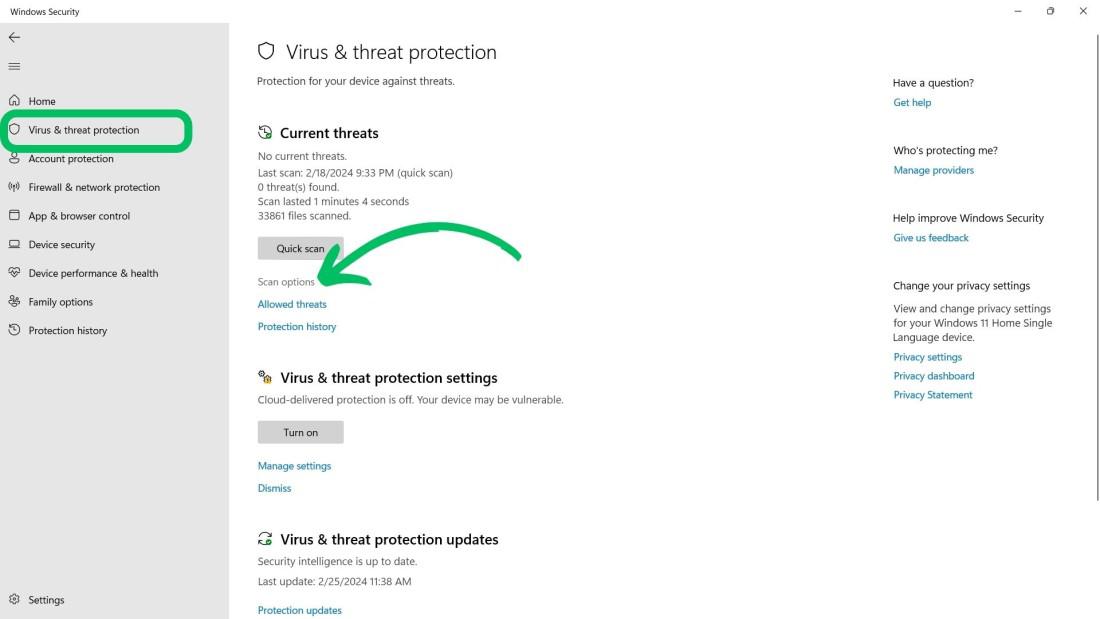Open the hamburger navigation menu icon
1100x619 pixels.
point(14,66)
